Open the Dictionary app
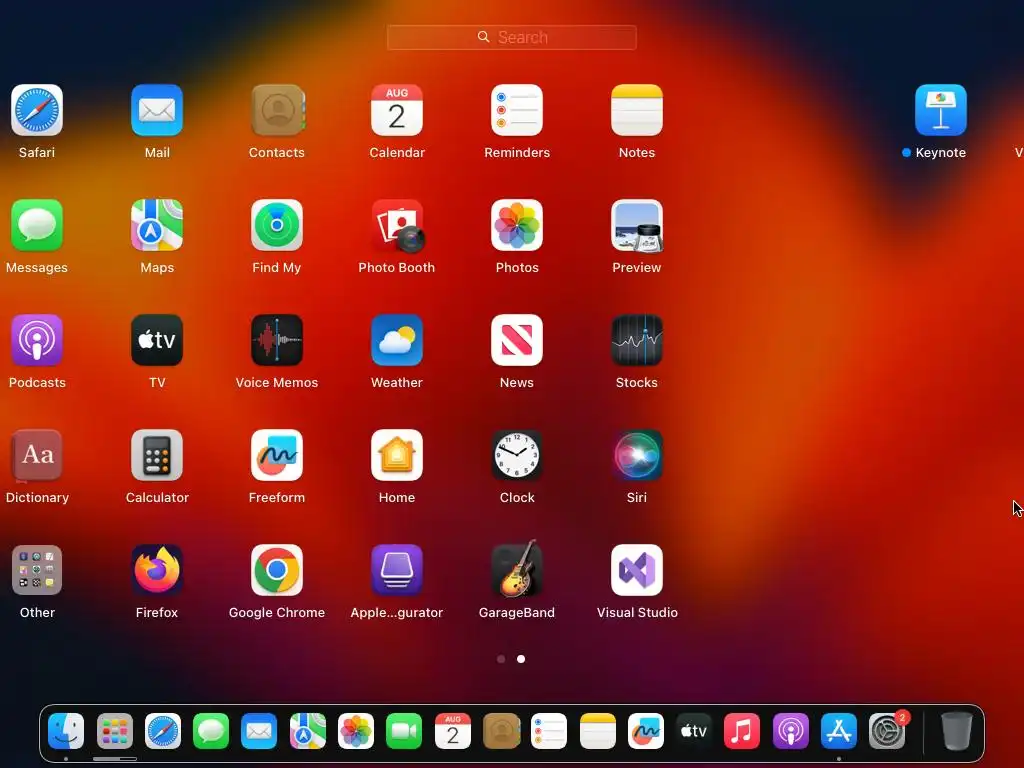 point(37,455)
